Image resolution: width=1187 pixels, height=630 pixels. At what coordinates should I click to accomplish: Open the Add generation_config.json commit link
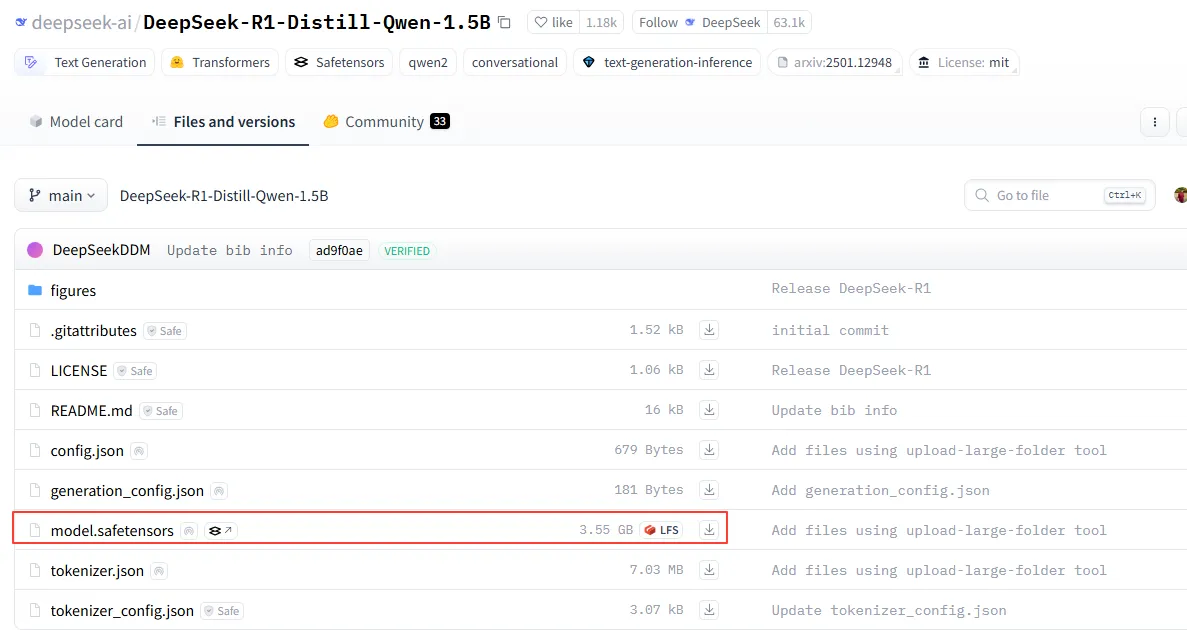click(880, 491)
